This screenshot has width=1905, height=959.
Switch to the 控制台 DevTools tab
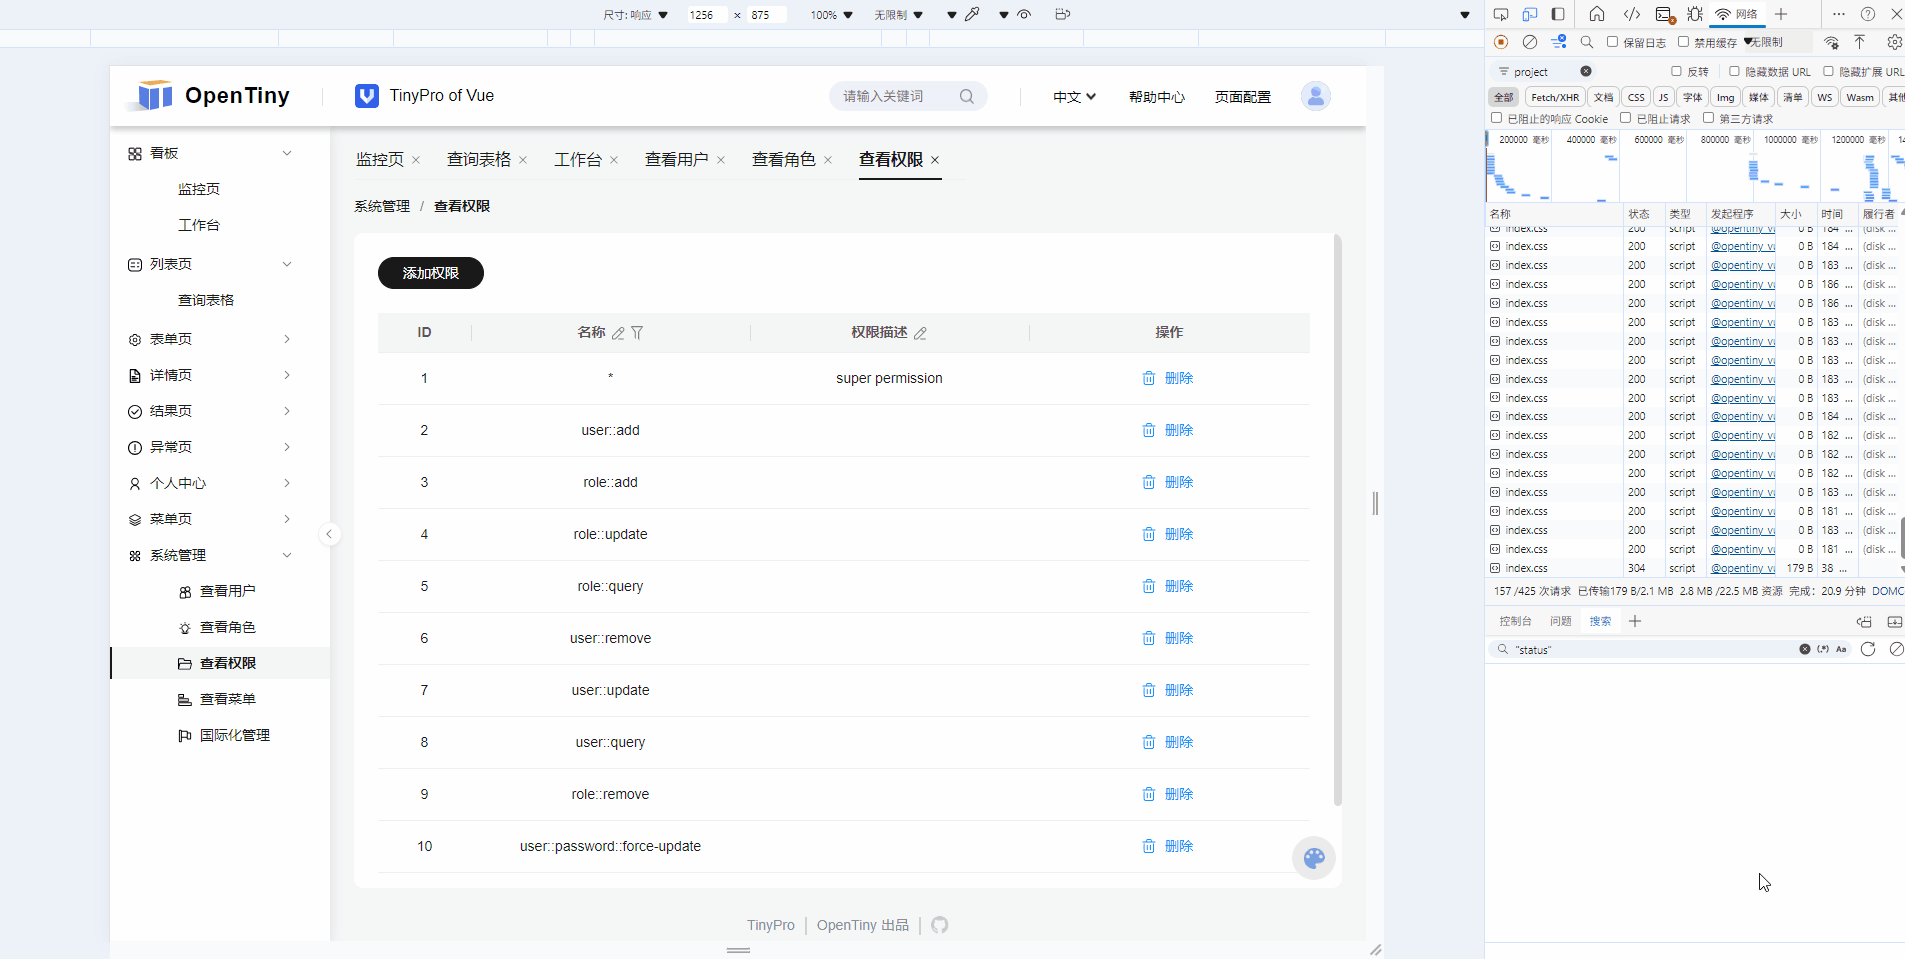1514,620
